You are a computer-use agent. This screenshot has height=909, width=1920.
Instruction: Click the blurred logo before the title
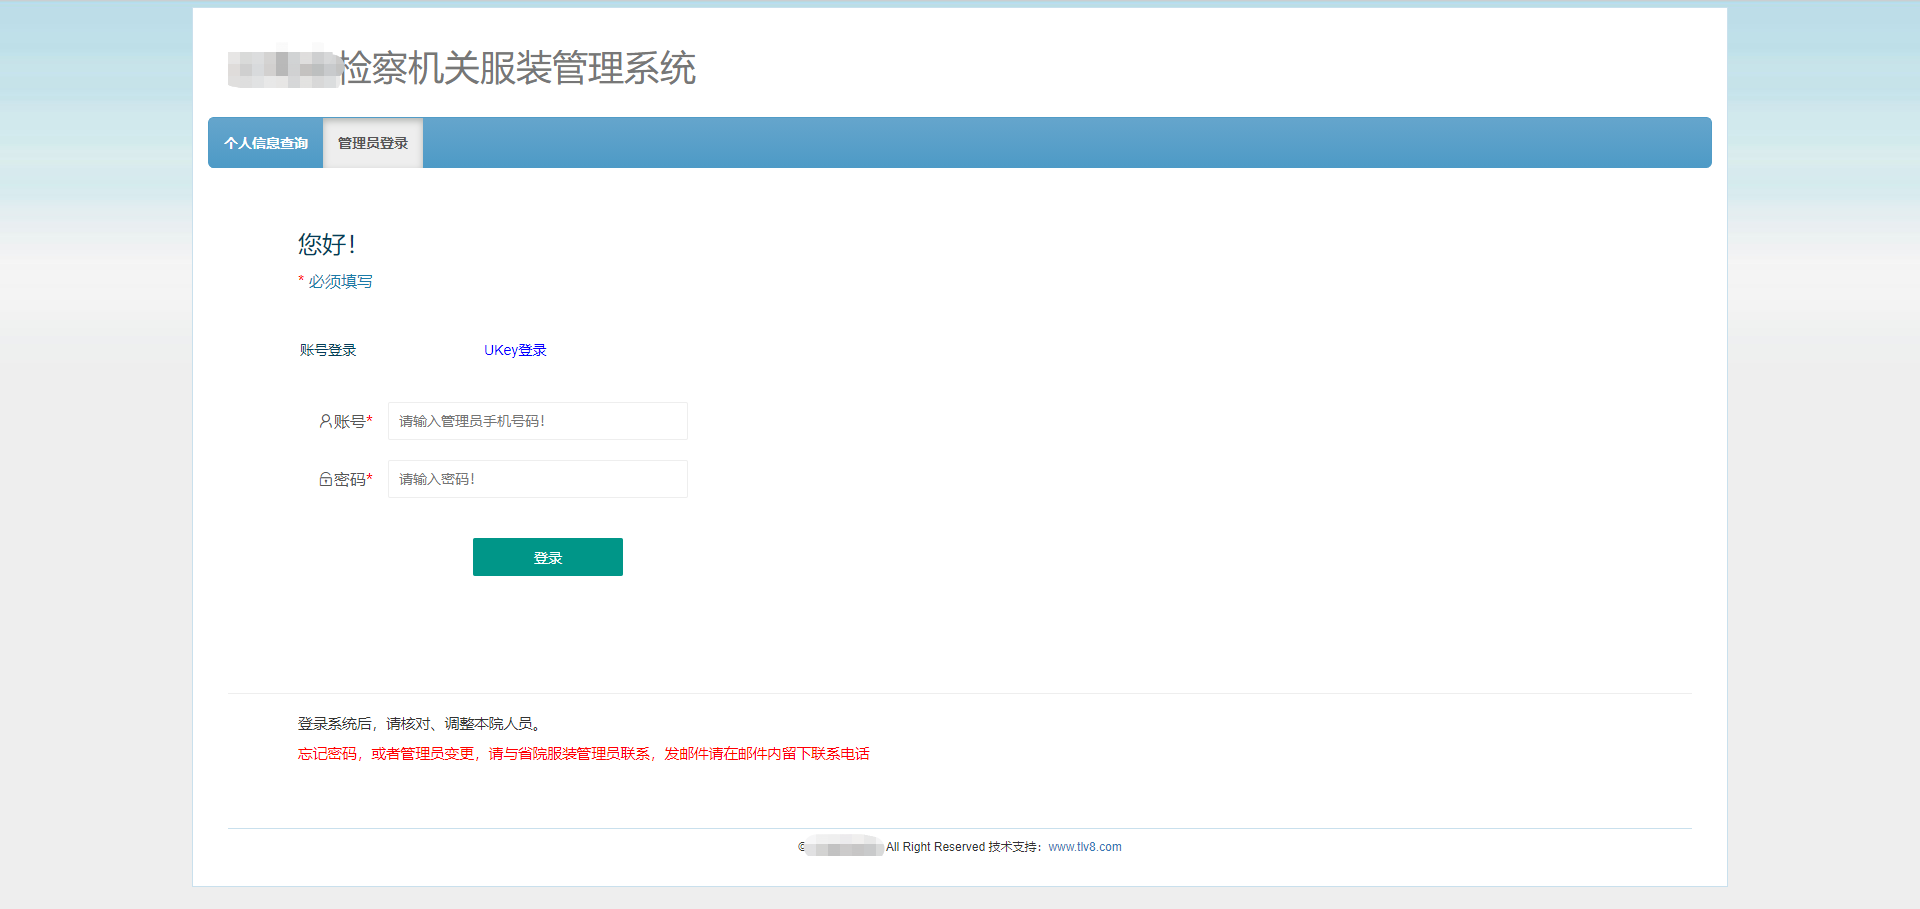tap(283, 68)
